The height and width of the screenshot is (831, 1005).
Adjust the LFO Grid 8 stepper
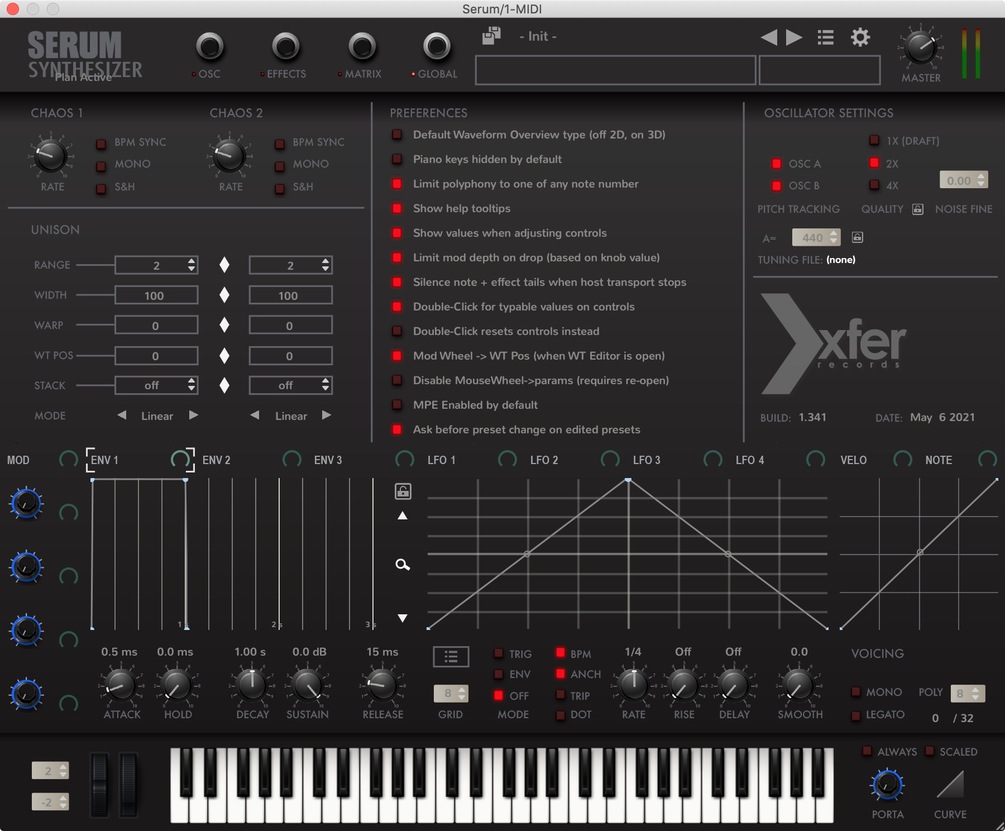462,693
